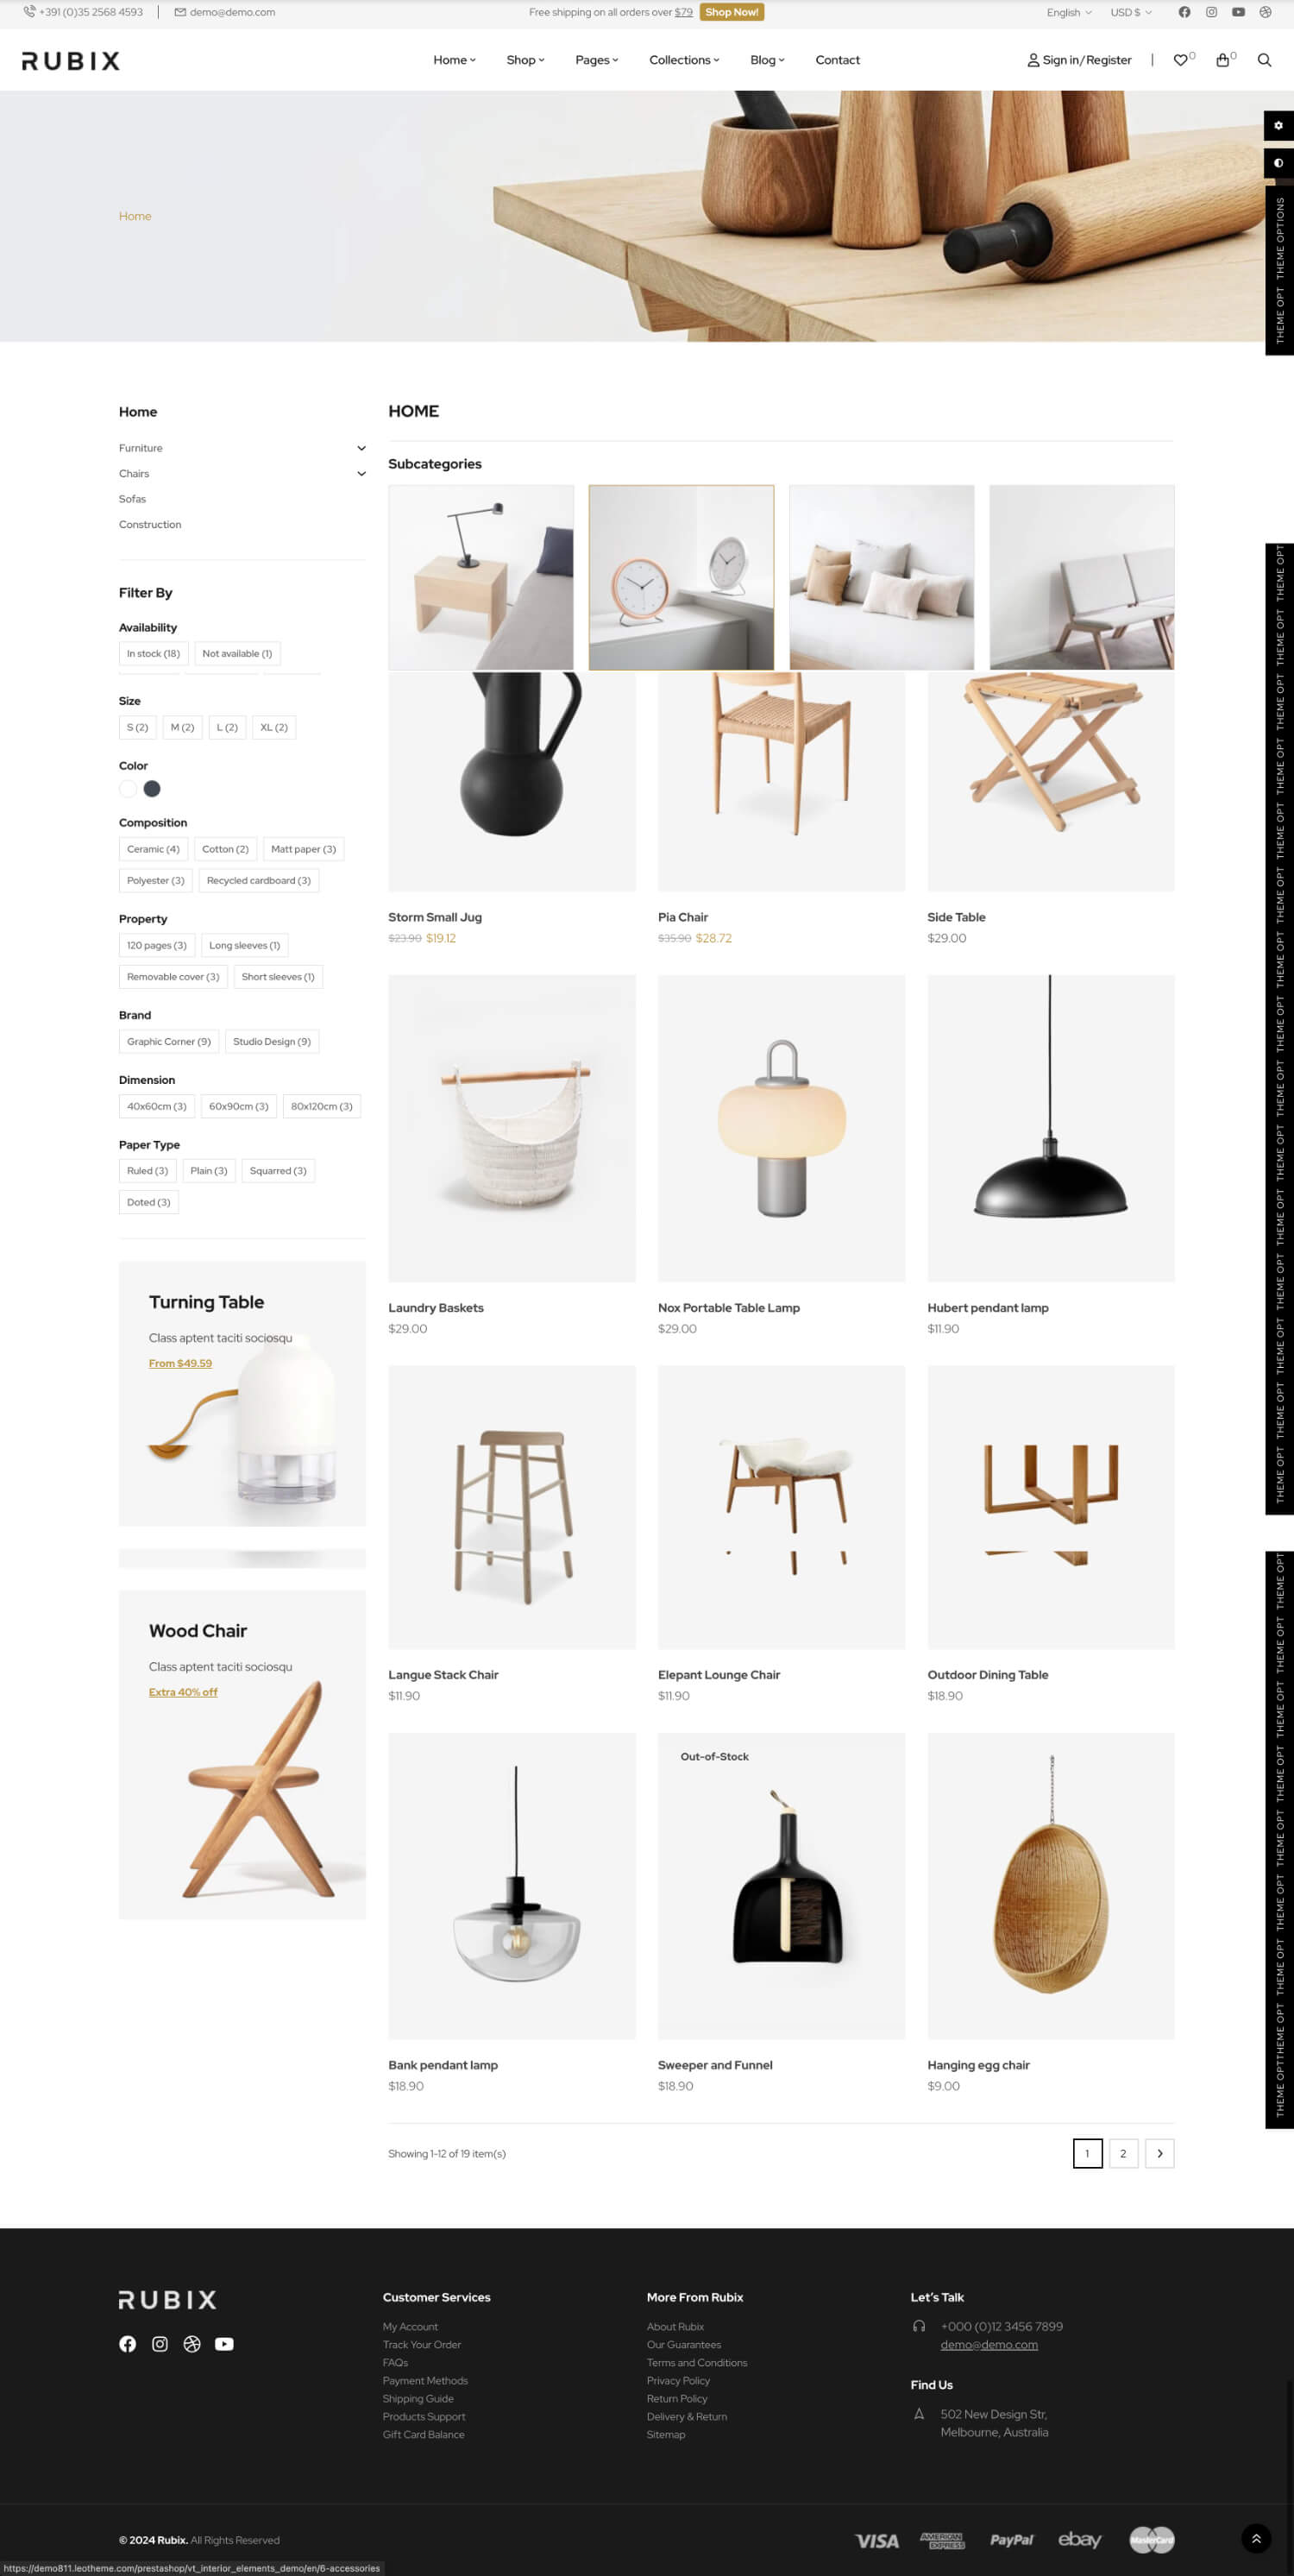This screenshot has width=1294, height=2576.
Task: Open the Collections menu
Action: click(x=684, y=60)
